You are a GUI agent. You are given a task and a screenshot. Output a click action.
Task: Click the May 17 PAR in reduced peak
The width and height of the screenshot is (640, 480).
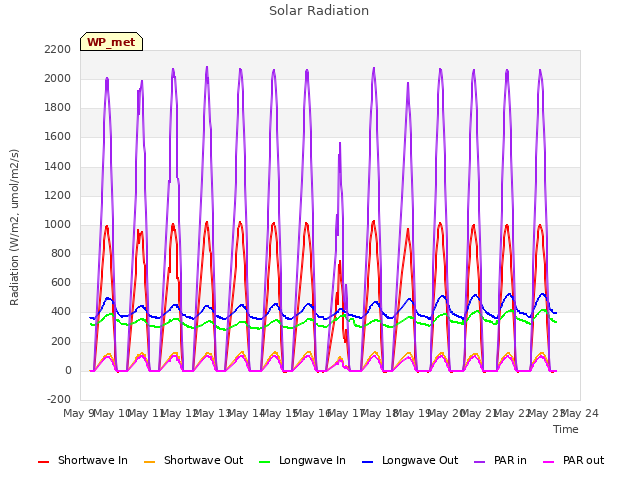click(x=340, y=144)
